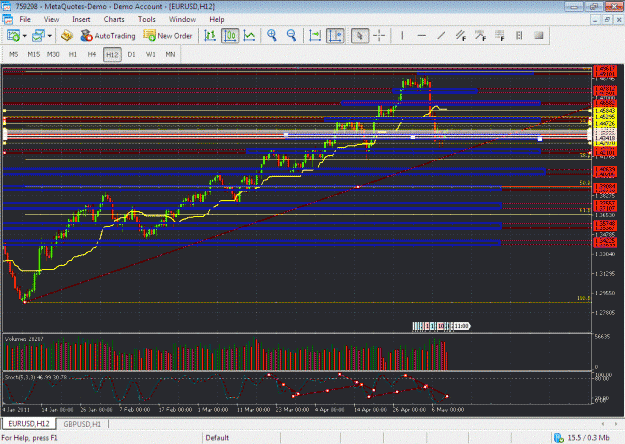Select the Andrews pitchfork tool

pyautogui.click(x=480, y=36)
